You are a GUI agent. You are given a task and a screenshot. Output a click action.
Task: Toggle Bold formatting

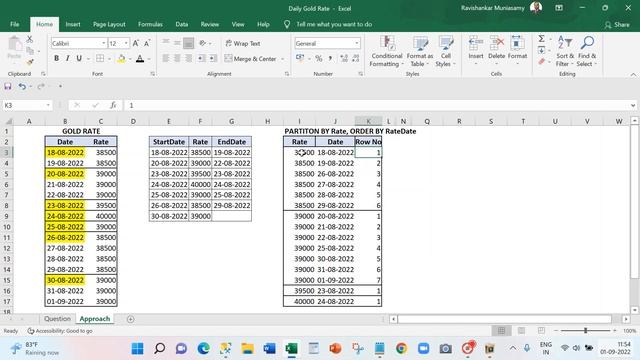tap(56, 58)
